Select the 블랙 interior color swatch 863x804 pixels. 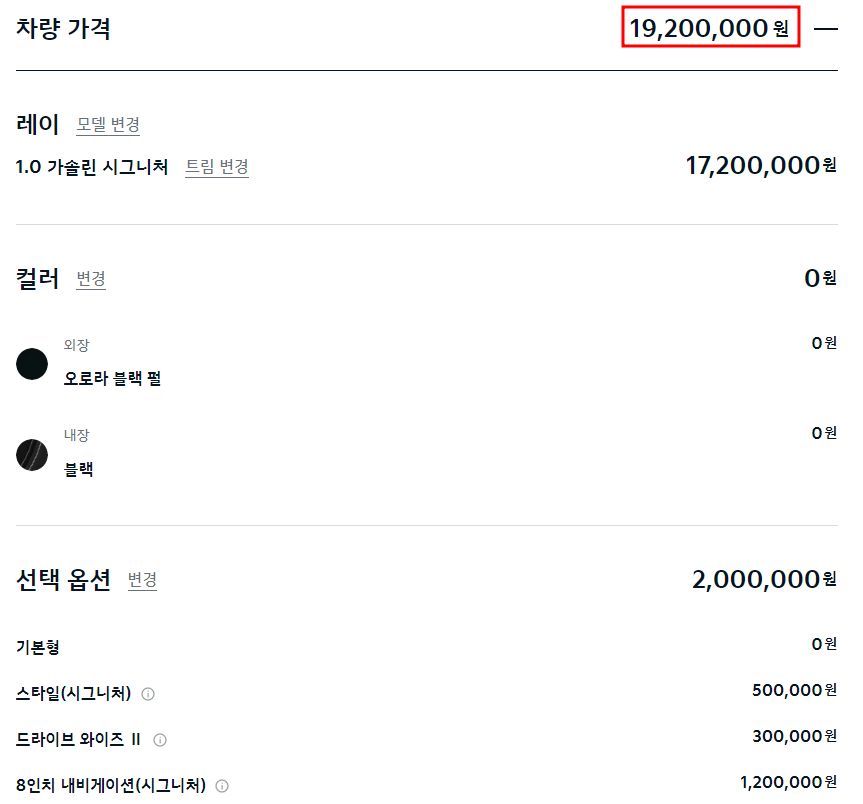click(32, 455)
